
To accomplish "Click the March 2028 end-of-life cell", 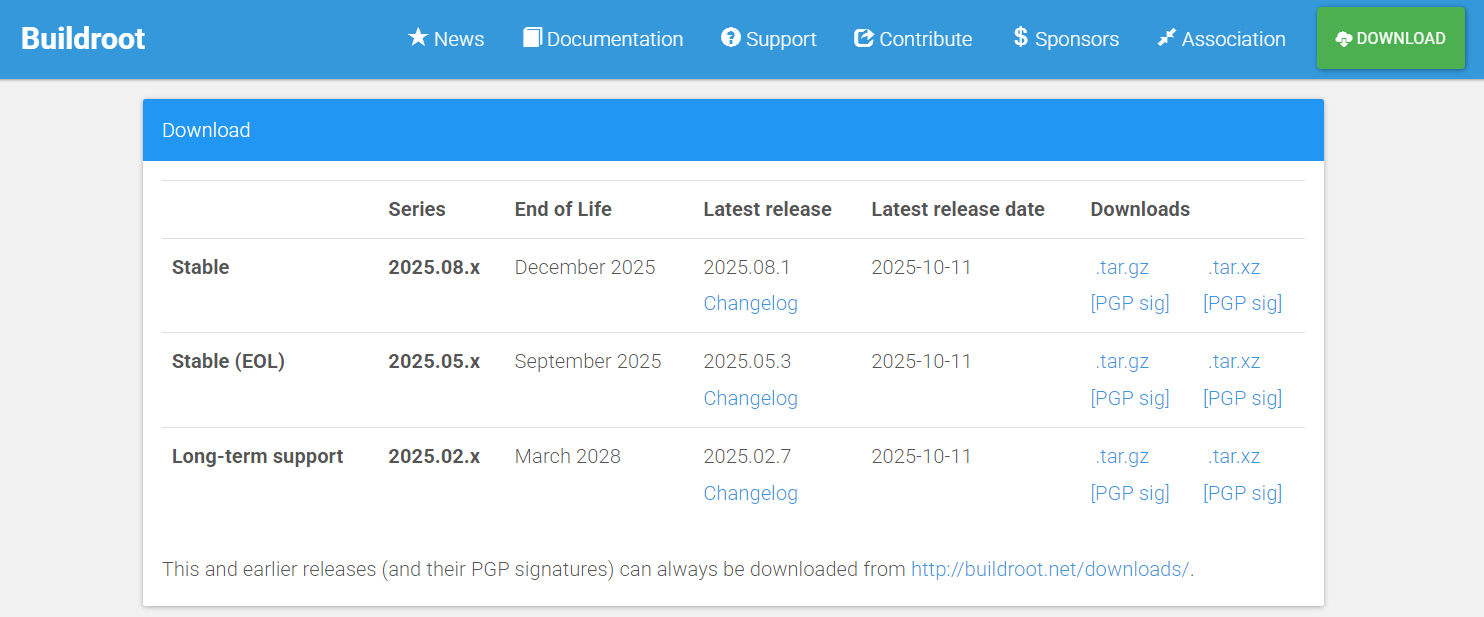I will tap(567, 456).
